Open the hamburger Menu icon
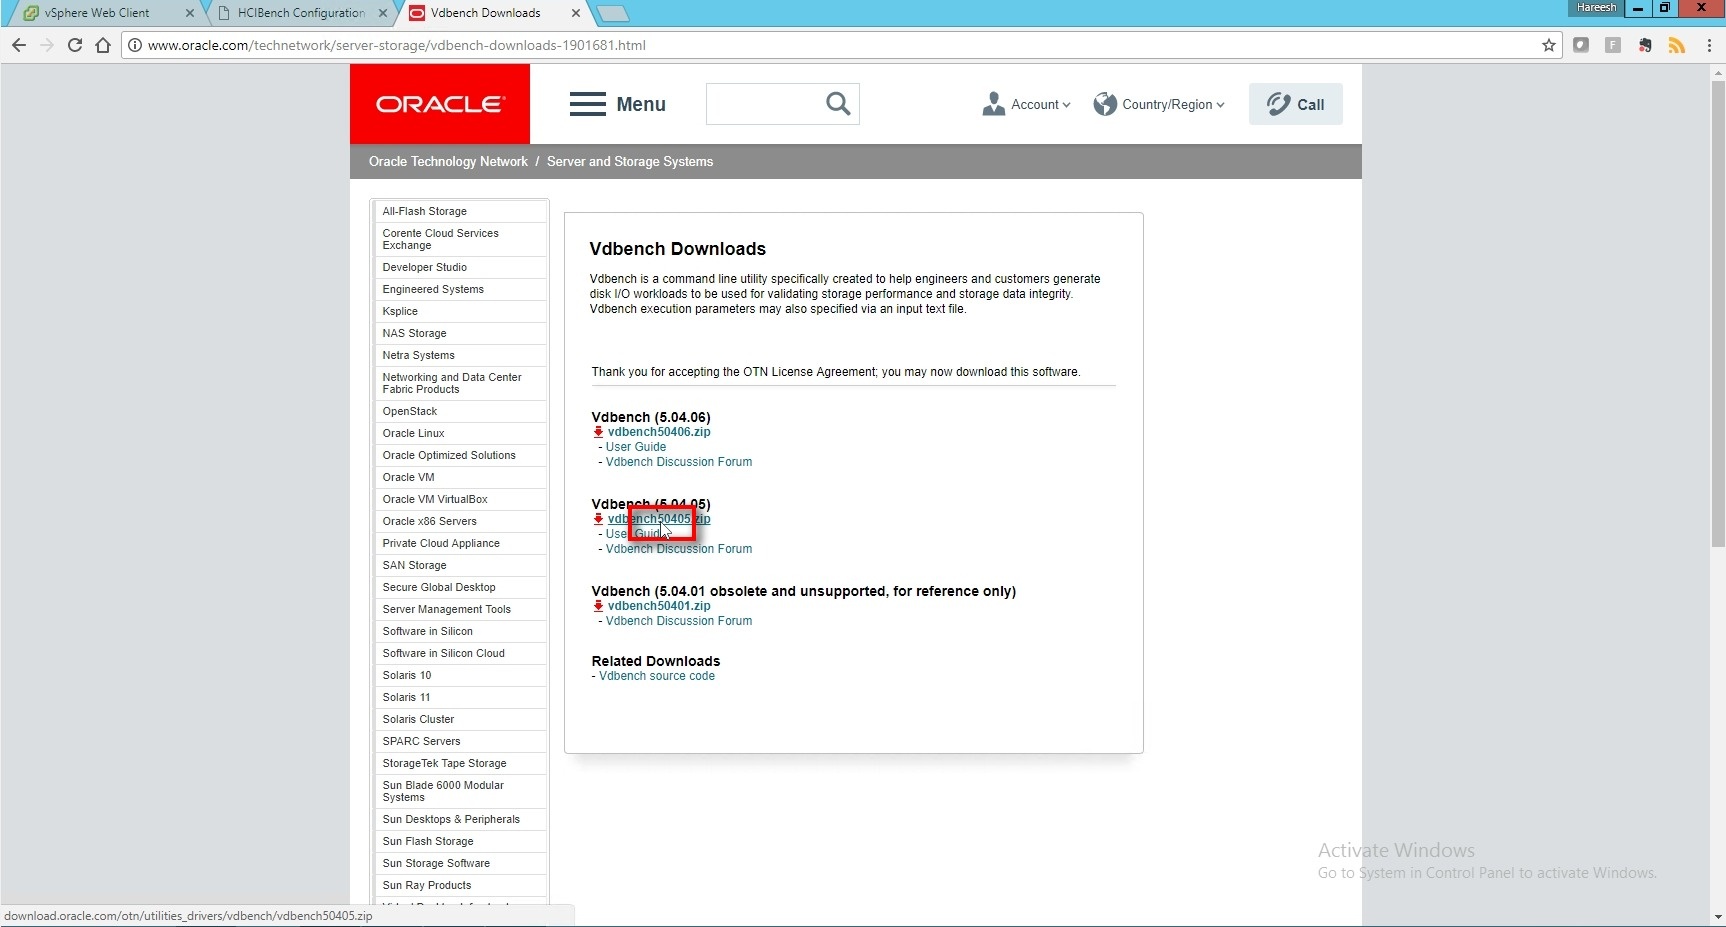 coord(588,104)
